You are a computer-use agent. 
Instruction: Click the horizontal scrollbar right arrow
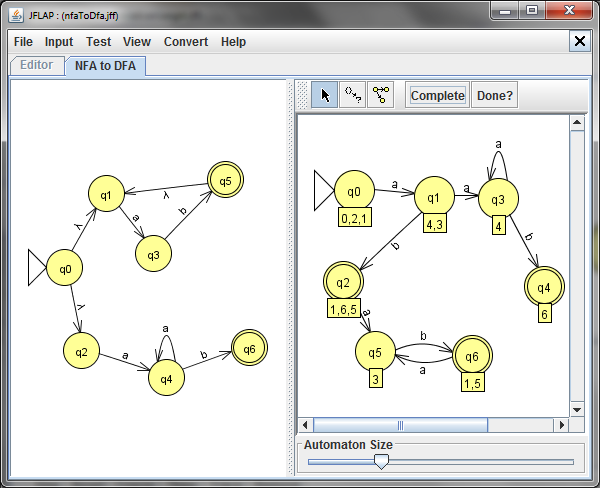(x=559, y=425)
